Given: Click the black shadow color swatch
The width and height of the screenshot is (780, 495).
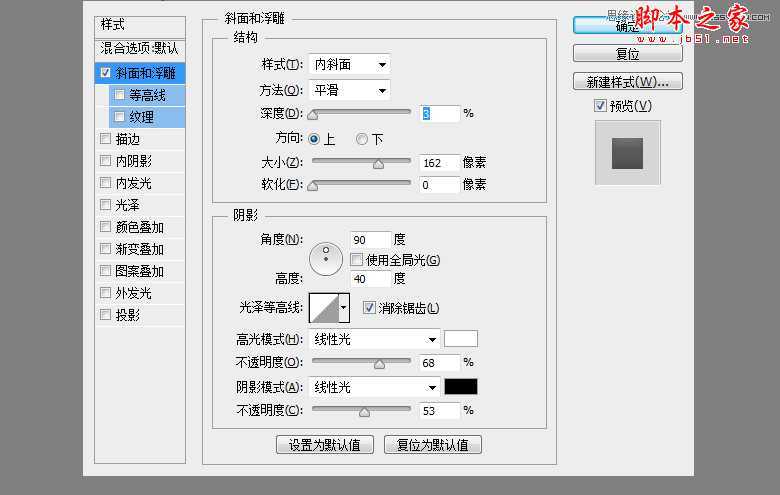Looking at the screenshot, I should click(461, 387).
